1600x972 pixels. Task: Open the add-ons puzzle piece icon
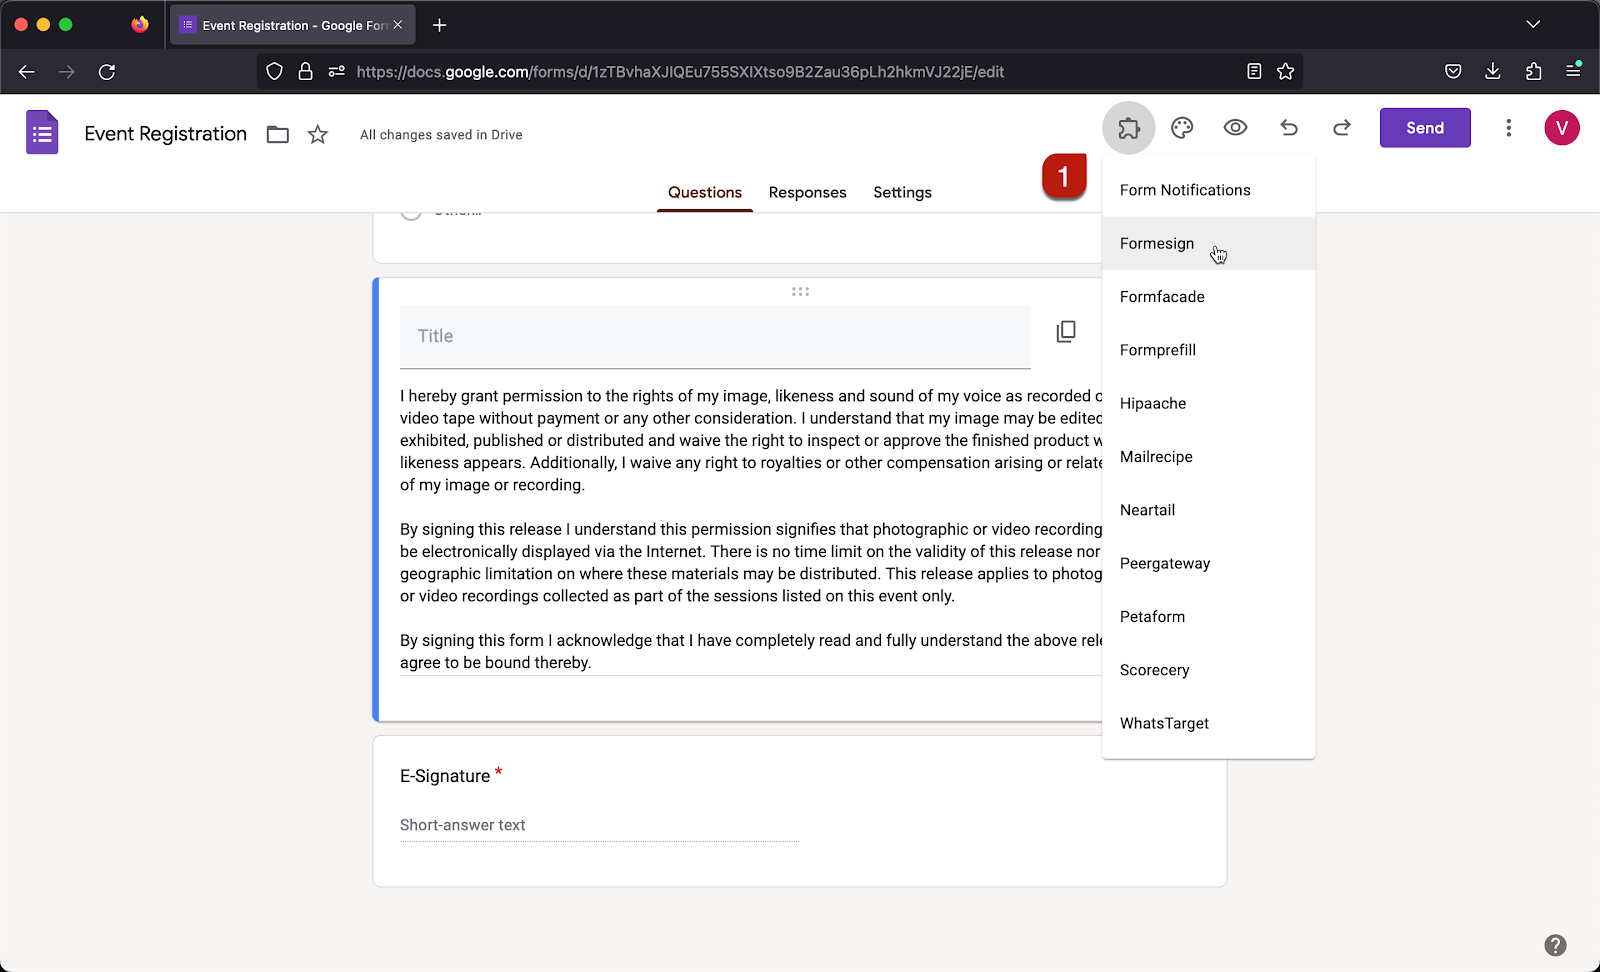point(1128,127)
